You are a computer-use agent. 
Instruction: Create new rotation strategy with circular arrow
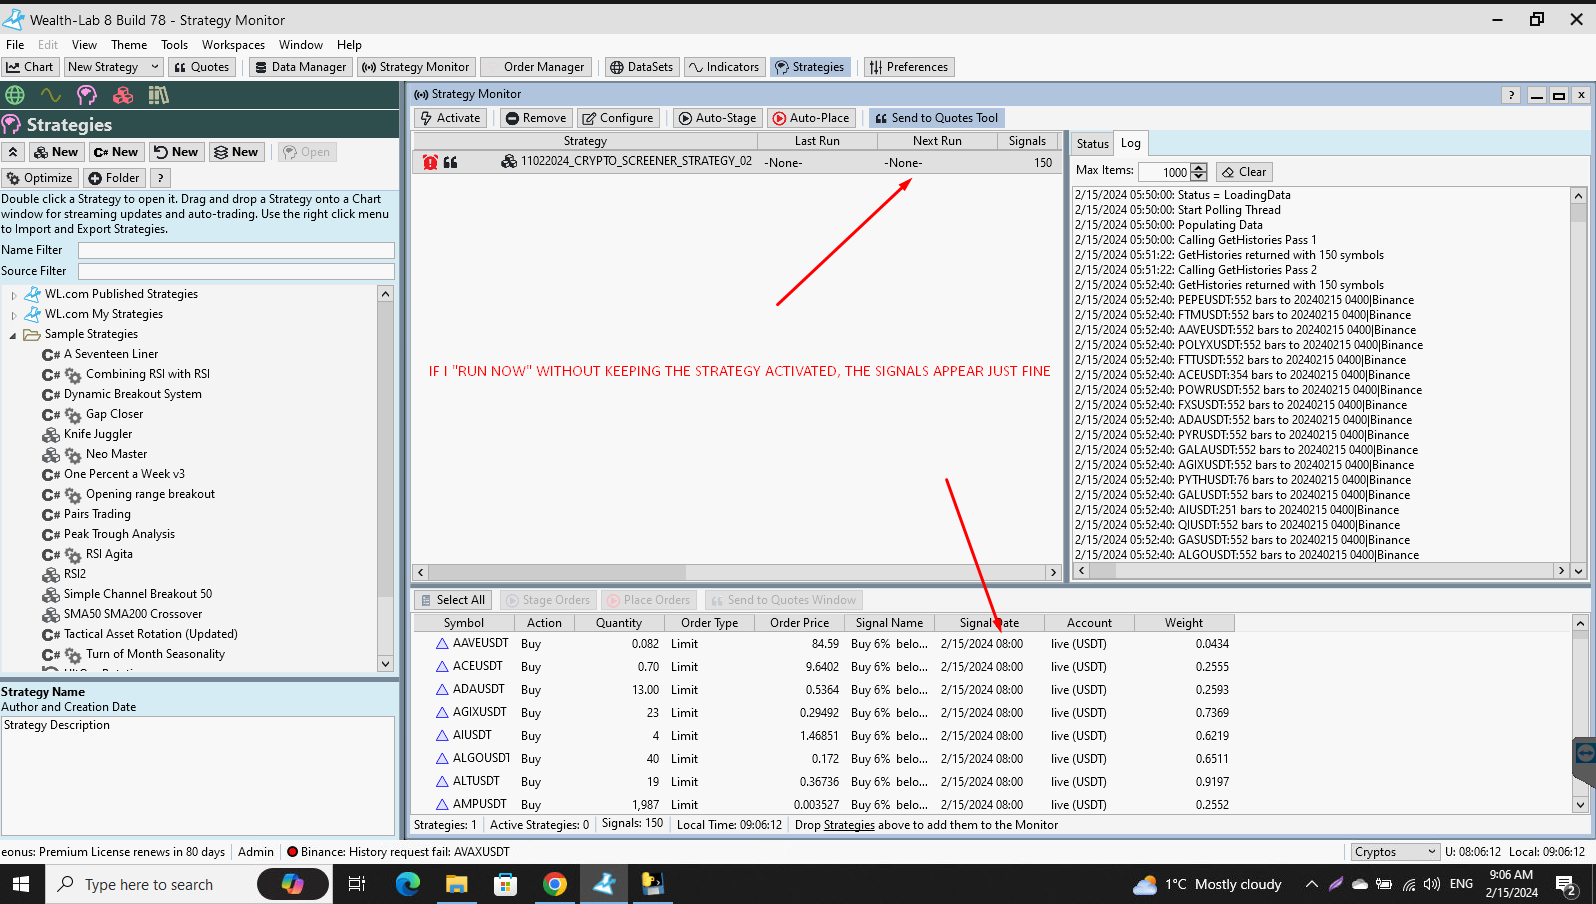(x=176, y=152)
